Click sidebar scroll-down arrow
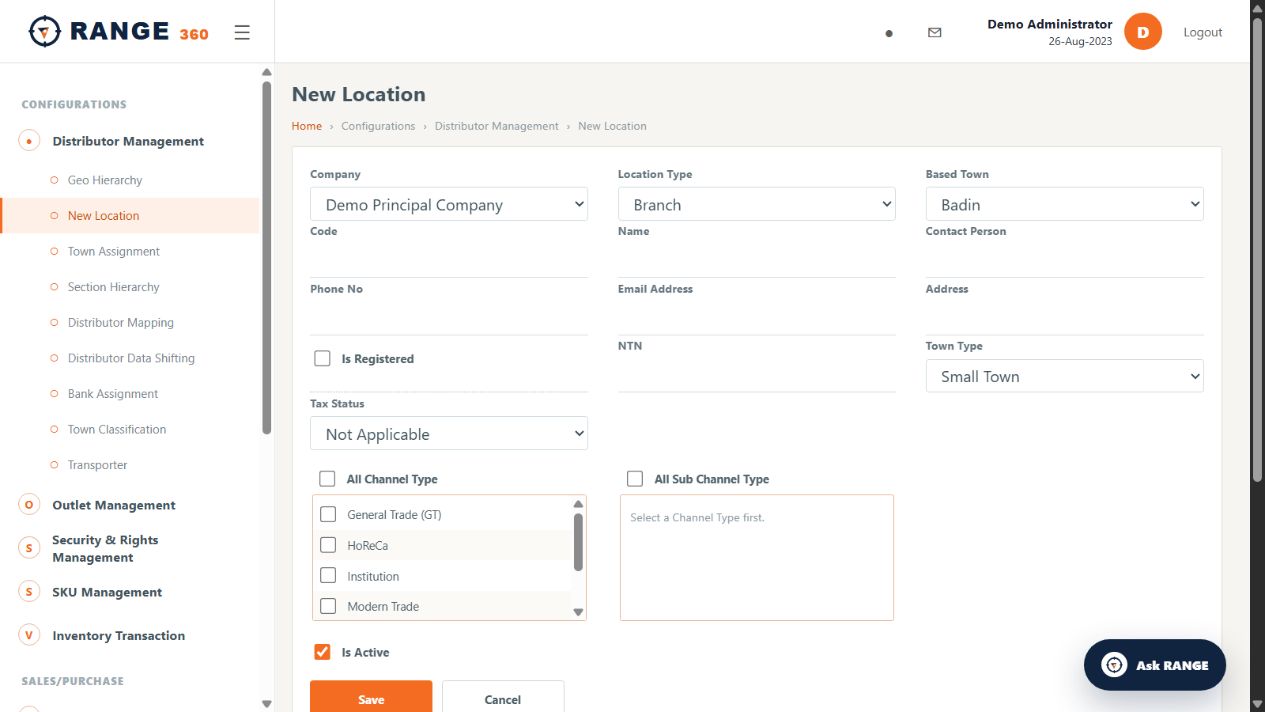This screenshot has height=712, width=1265. click(266, 704)
